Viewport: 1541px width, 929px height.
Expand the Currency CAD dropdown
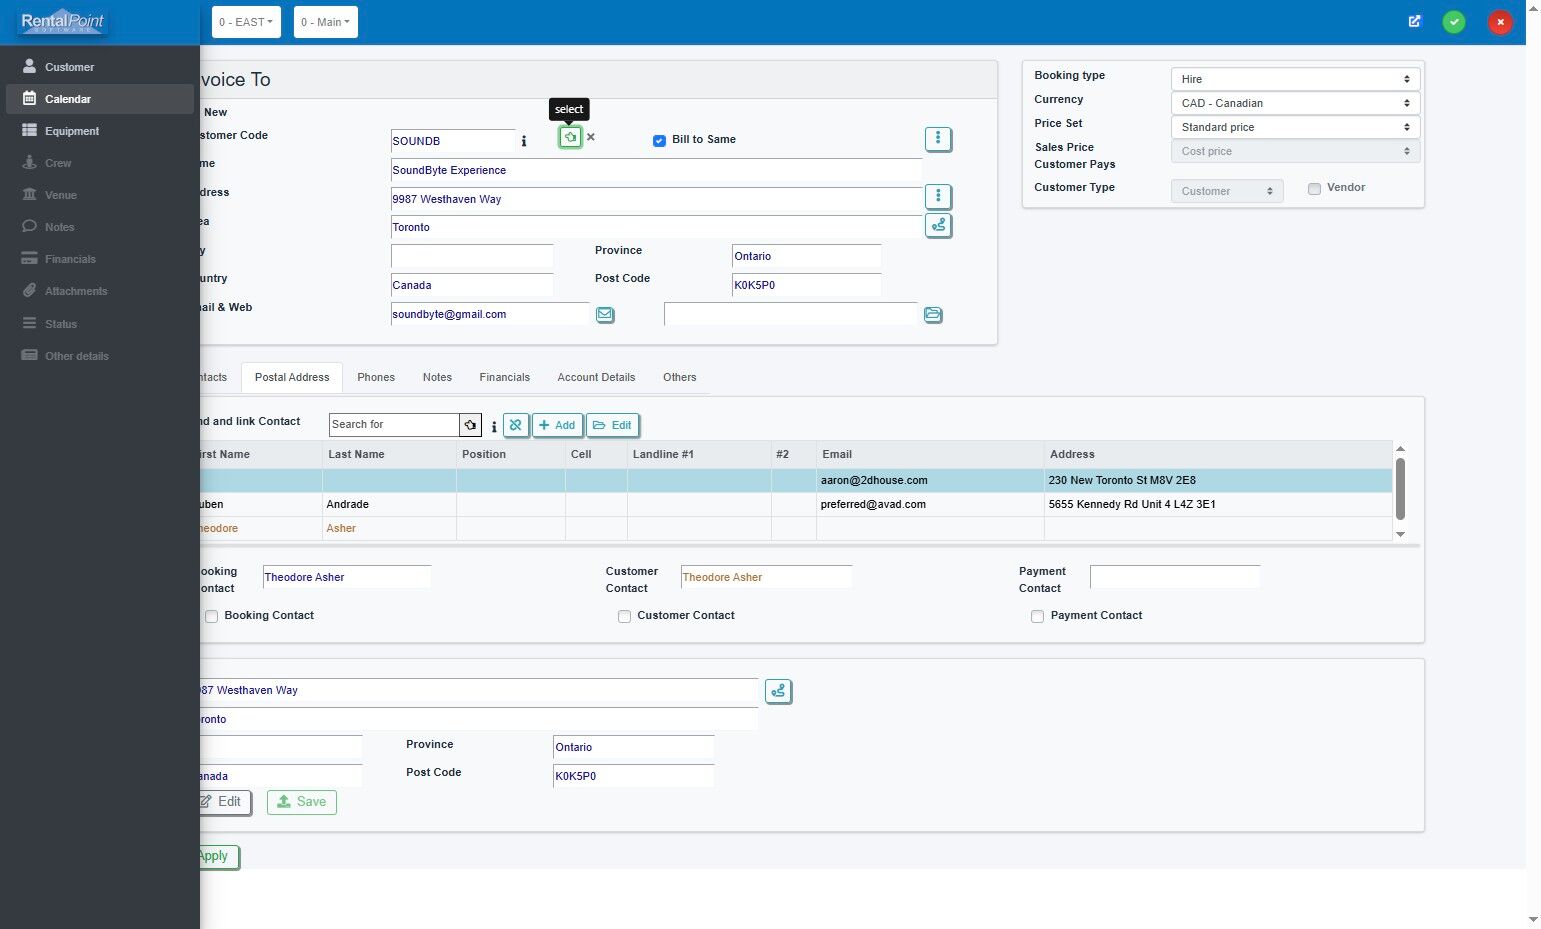pyautogui.click(x=1294, y=103)
